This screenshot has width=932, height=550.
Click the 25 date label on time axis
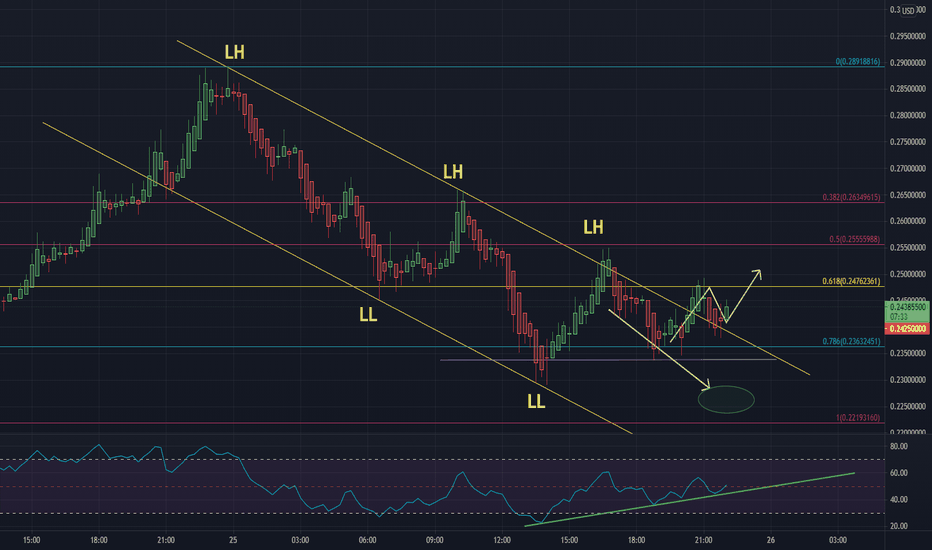tap(233, 540)
